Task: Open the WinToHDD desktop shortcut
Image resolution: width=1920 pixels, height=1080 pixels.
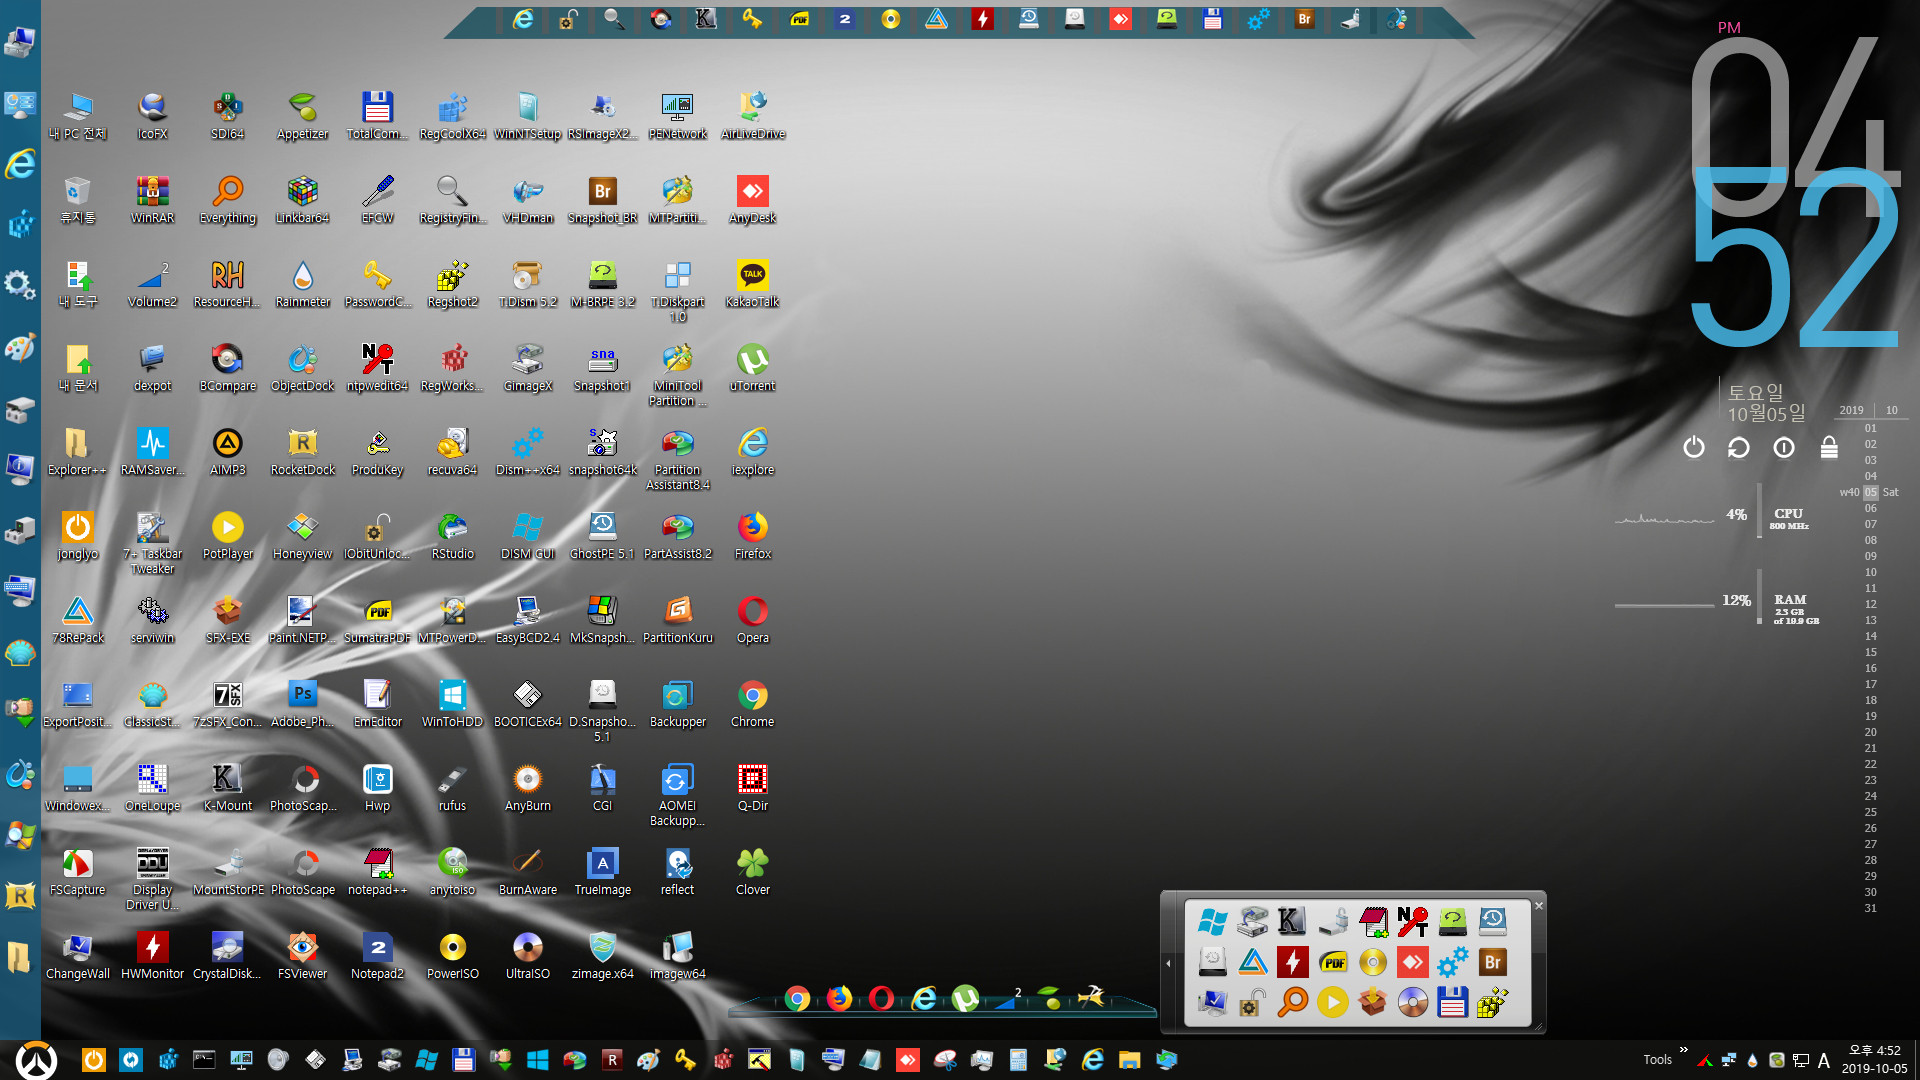Action: tap(452, 703)
